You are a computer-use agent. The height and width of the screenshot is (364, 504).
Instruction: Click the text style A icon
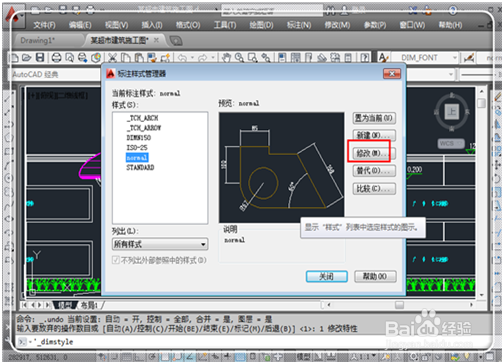click(x=384, y=58)
